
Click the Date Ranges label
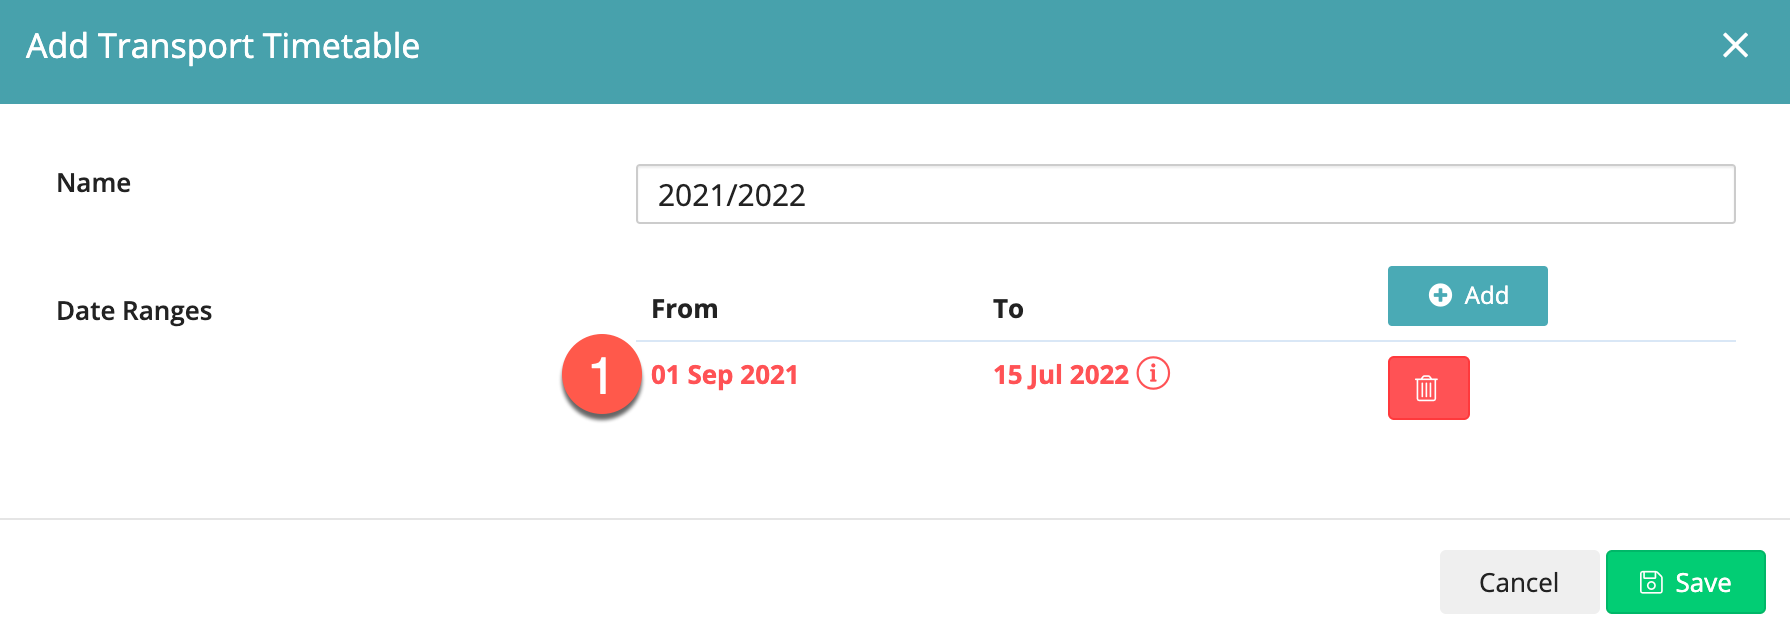[x=134, y=311]
